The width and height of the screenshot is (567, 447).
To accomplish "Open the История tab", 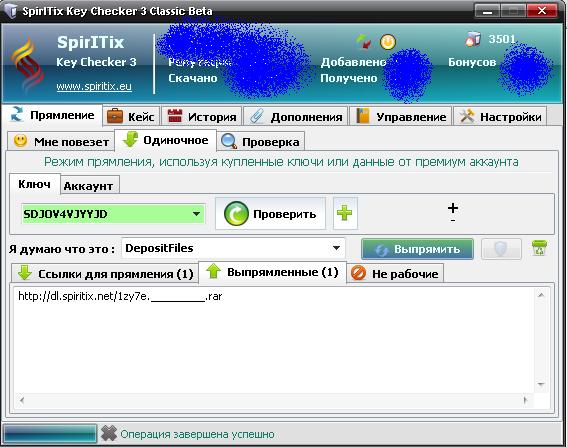I will pyautogui.click(x=201, y=117).
